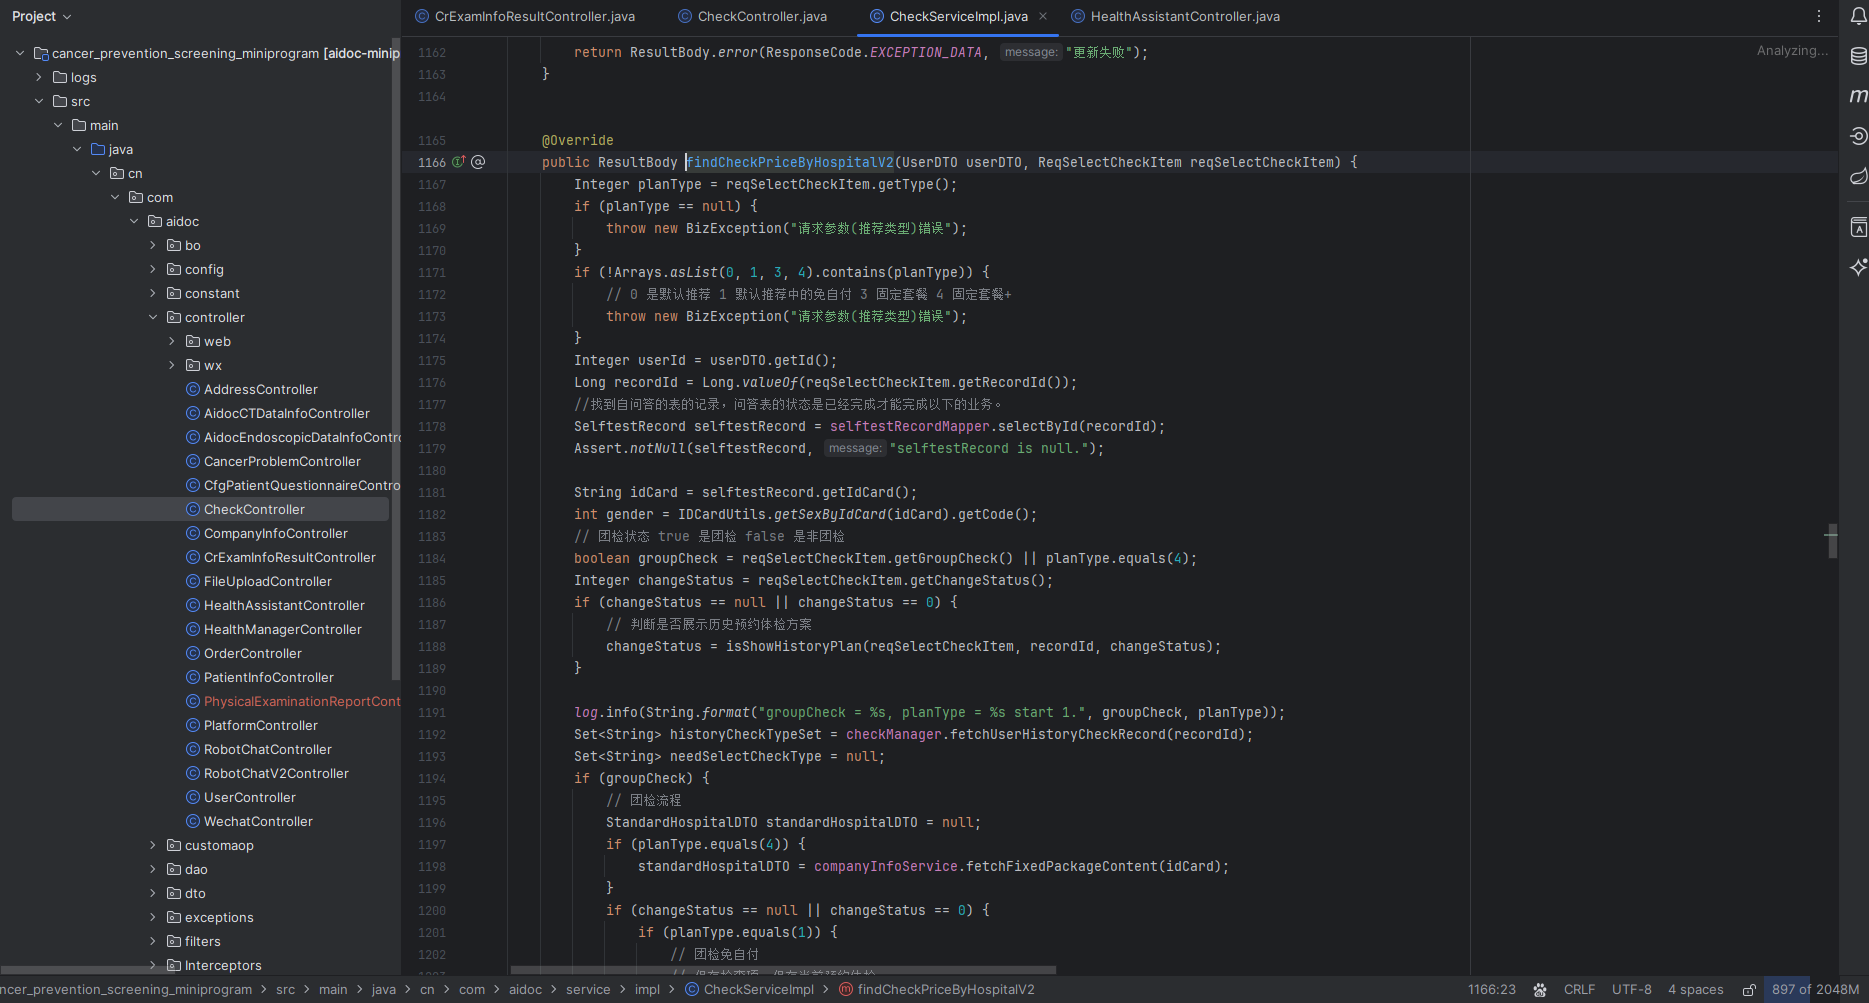Expand the bo package
Image resolution: width=1869 pixels, height=1003 pixels.
coord(153,245)
